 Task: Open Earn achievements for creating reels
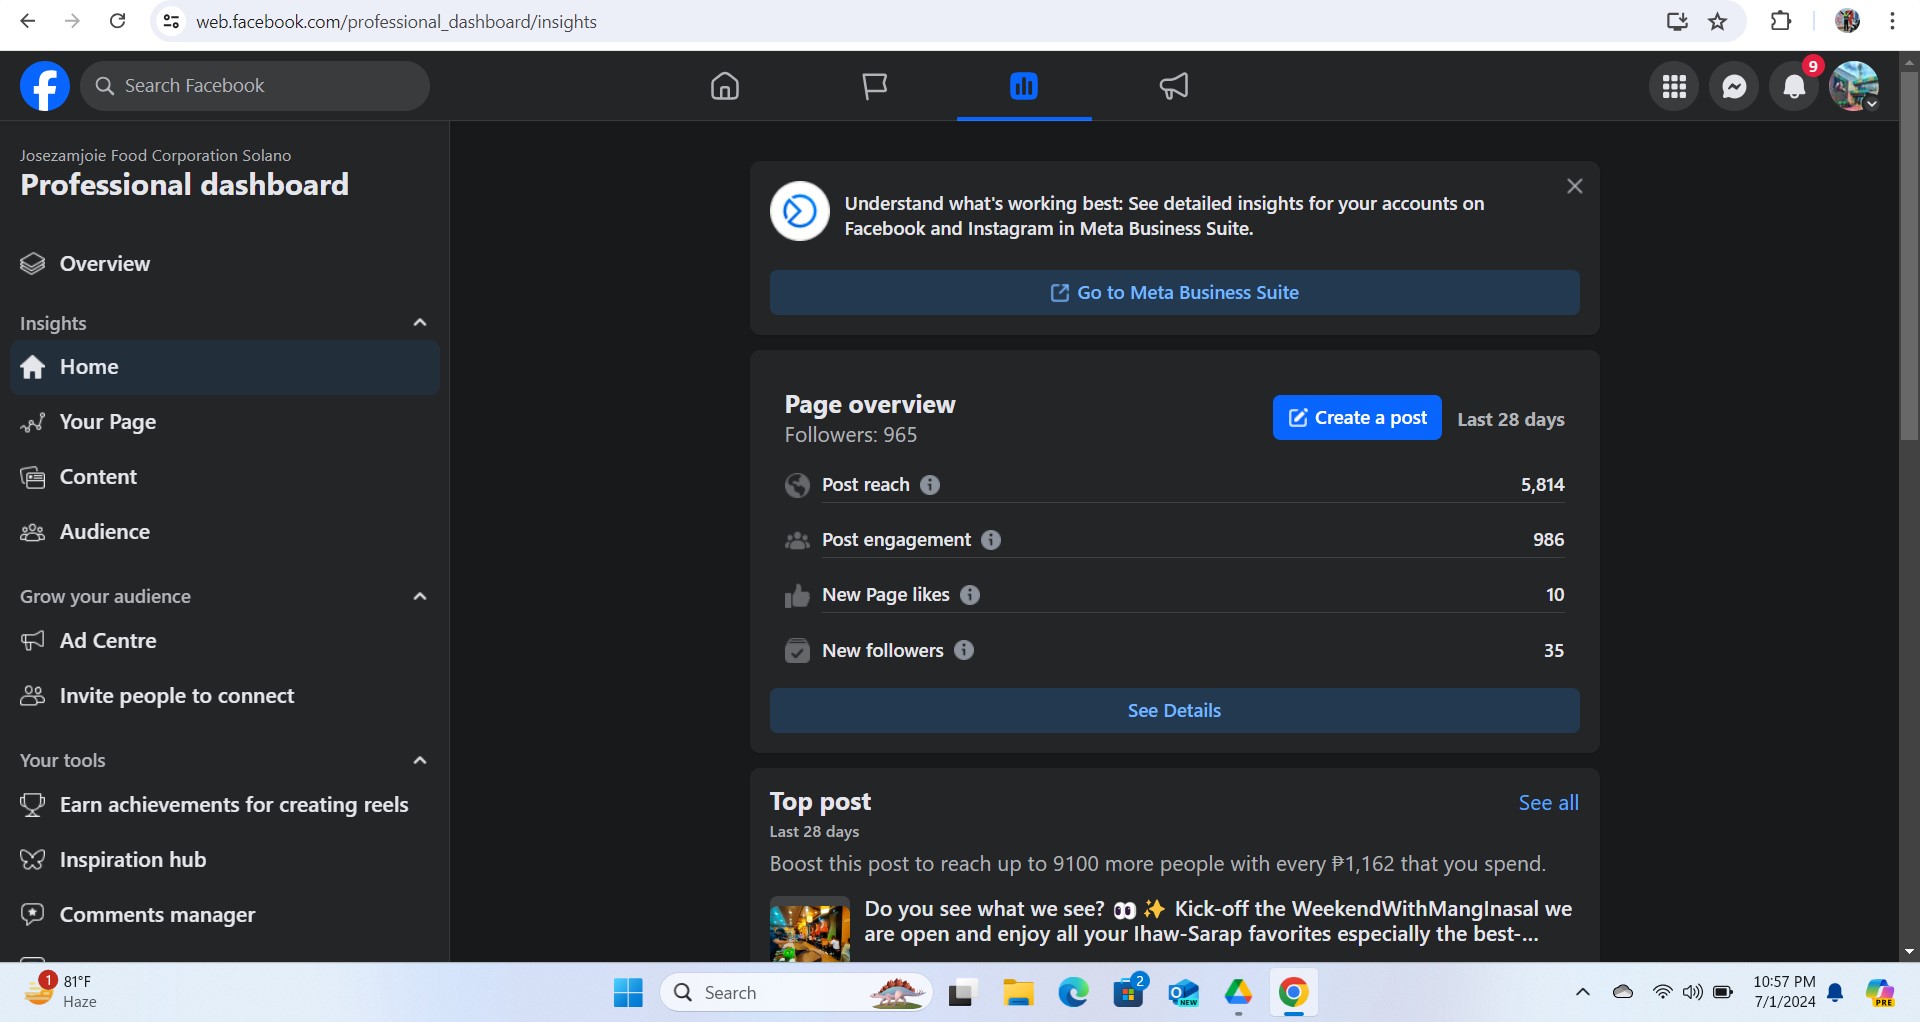[225, 805]
